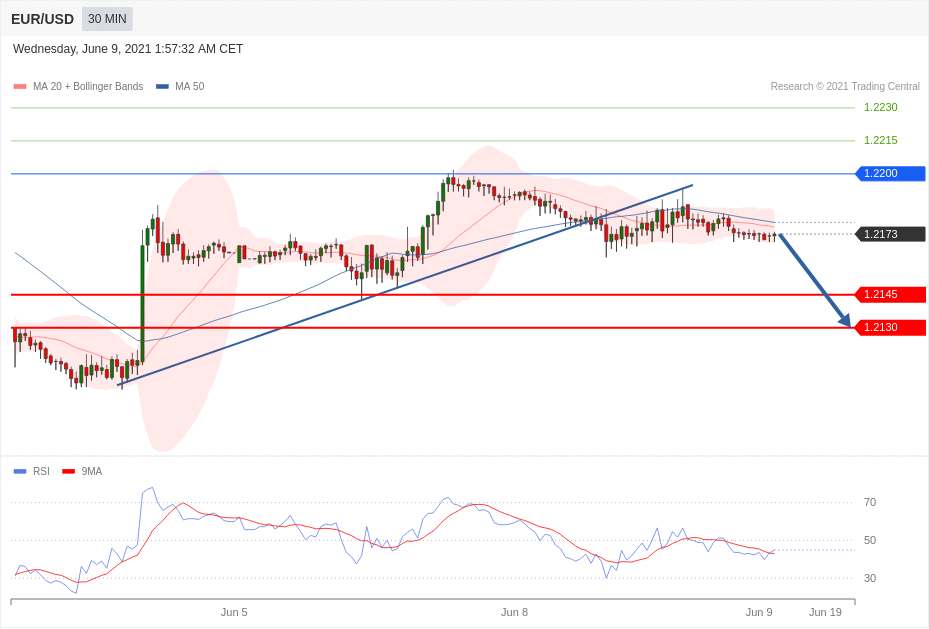Image resolution: width=929 pixels, height=629 pixels.
Task: Select the red 1.2130 target price tag
Action: [890, 328]
